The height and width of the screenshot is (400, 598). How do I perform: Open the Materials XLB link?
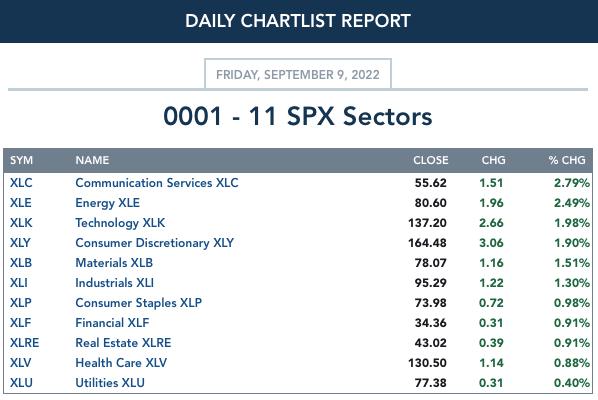click(114, 263)
